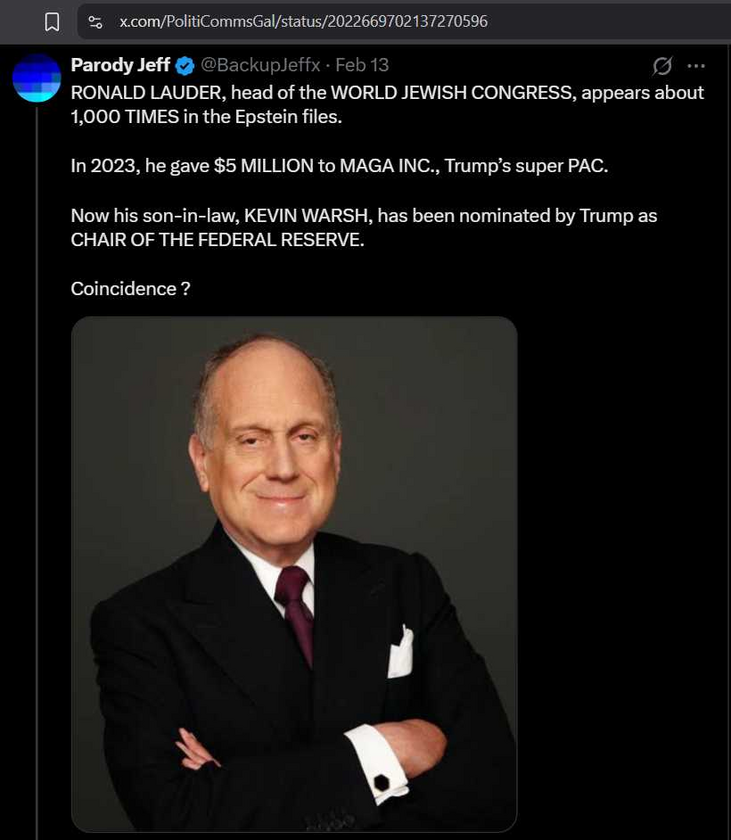This screenshot has height=840, width=731.
Task: Click the MAGA INC. donation sentence
Action: (340, 166)
